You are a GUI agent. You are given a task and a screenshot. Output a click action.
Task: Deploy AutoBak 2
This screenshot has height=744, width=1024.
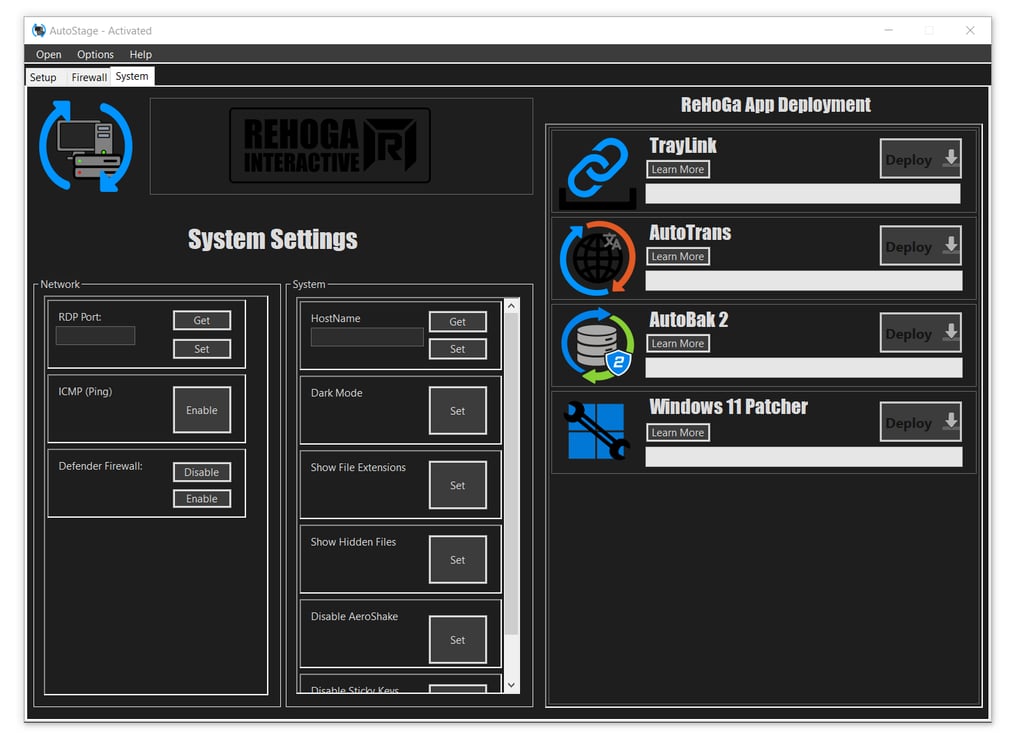point(920,333)
